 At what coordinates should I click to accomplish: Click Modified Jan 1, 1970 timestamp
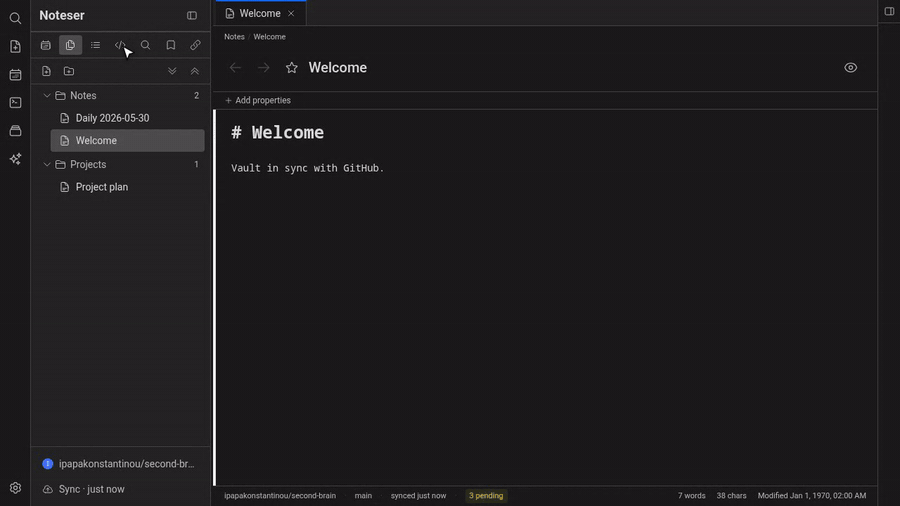coord(812,496)
